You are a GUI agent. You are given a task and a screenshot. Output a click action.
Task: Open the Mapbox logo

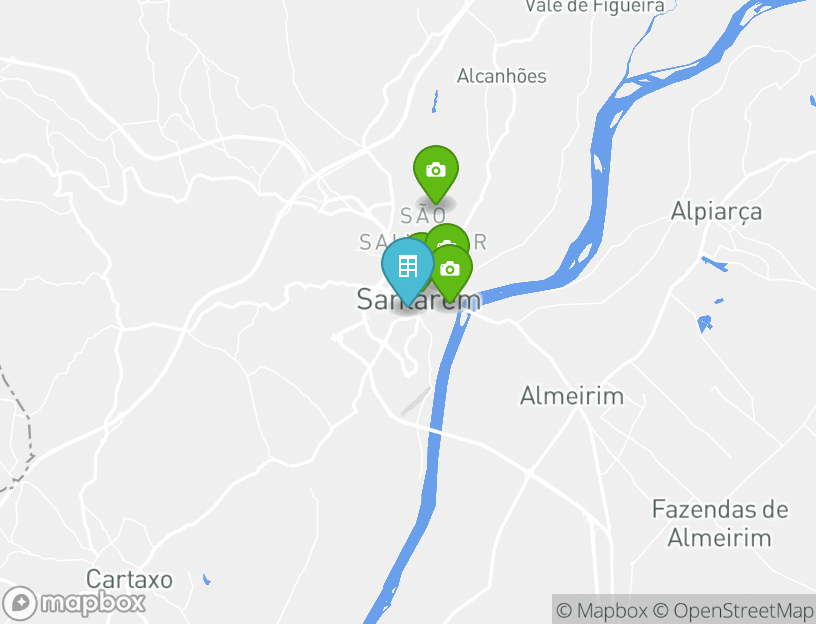(73, 603)
